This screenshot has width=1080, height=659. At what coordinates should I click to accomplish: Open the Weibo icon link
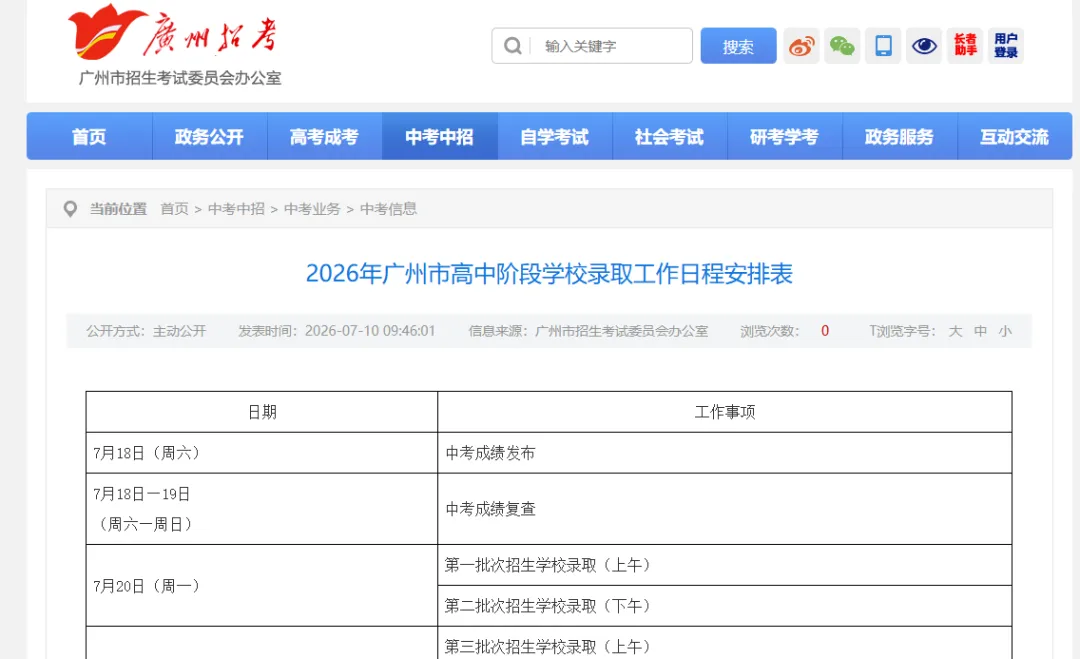[x=801, y=46]
